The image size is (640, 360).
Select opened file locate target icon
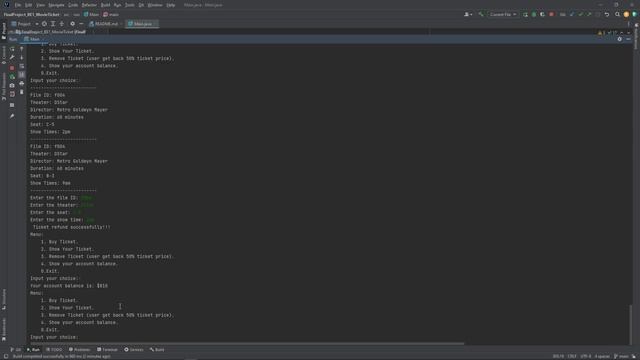[44, 24]
